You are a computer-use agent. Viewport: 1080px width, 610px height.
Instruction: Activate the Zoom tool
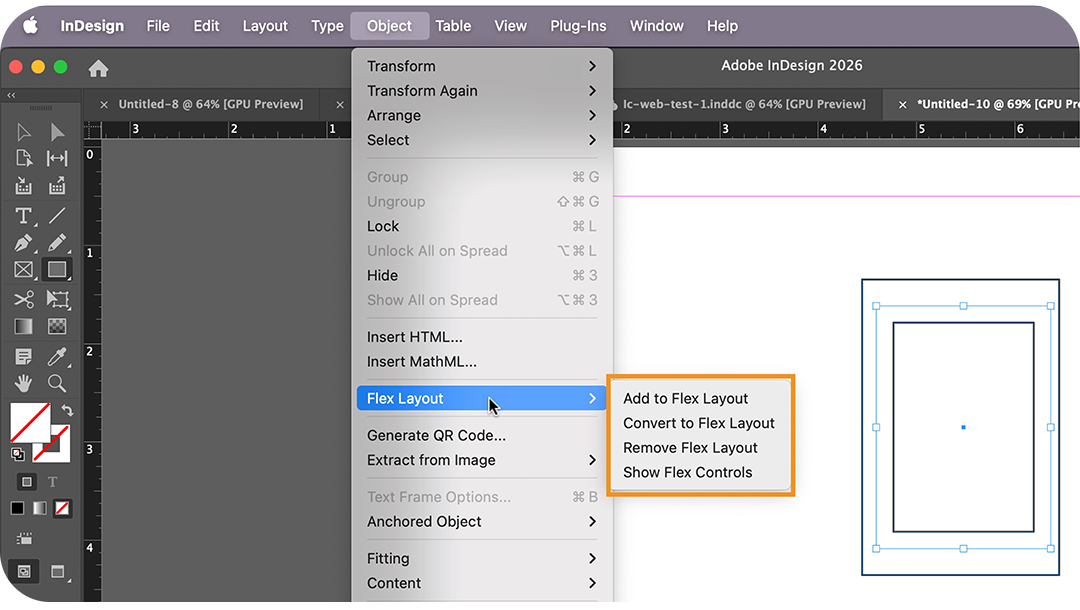click(x=57, y=383)
